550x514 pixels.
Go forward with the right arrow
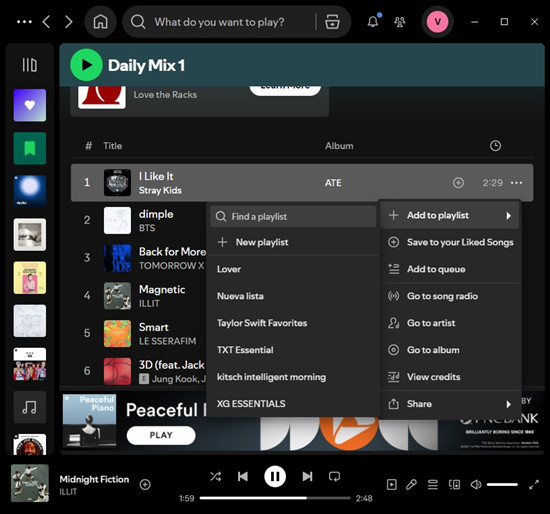[69, 22]
